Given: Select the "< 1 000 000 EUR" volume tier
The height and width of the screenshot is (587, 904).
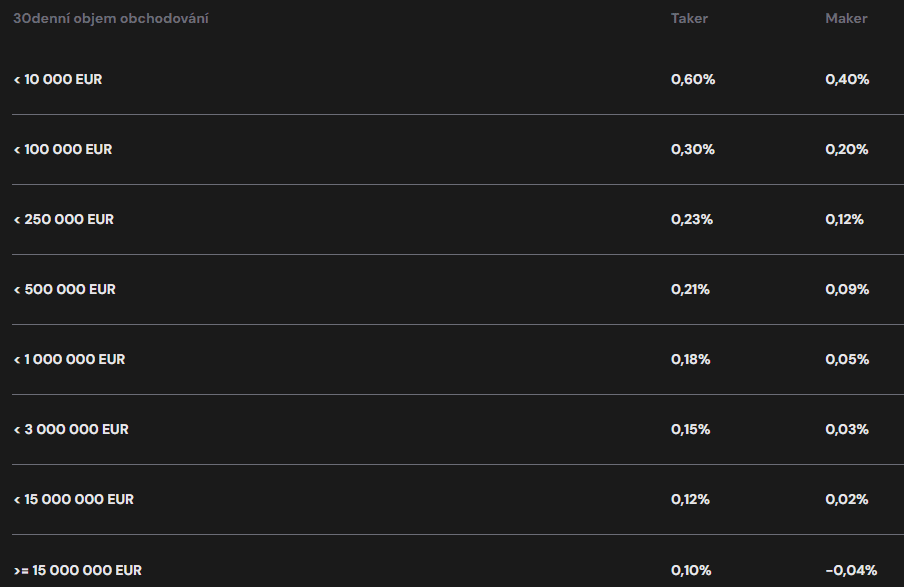Looking at the screenshot, I should 69,359.
